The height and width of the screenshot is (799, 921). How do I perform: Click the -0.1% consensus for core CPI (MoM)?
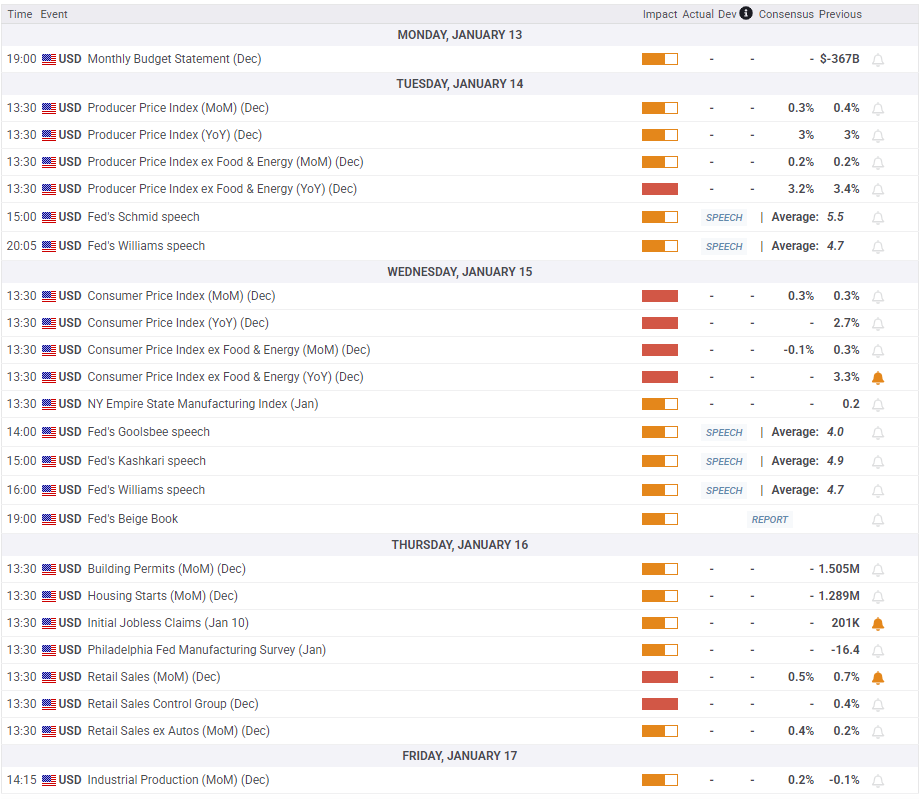(x=798, y=350)
